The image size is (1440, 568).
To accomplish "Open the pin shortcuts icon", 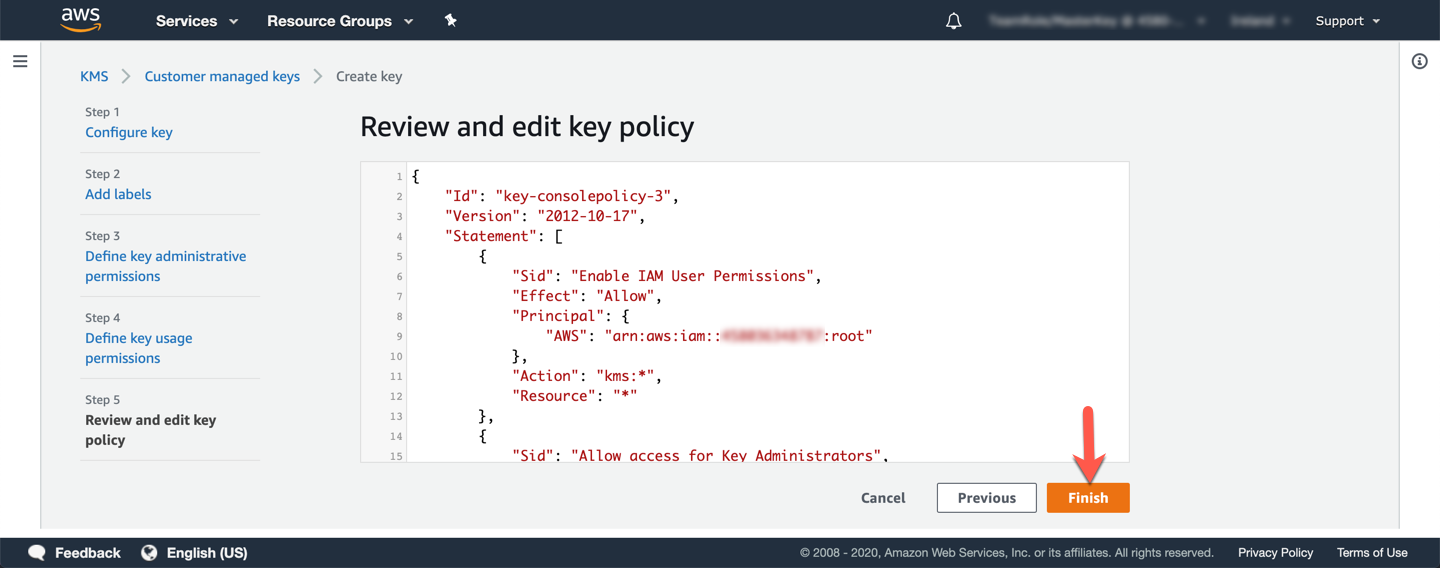I will (x=451, y=20).
